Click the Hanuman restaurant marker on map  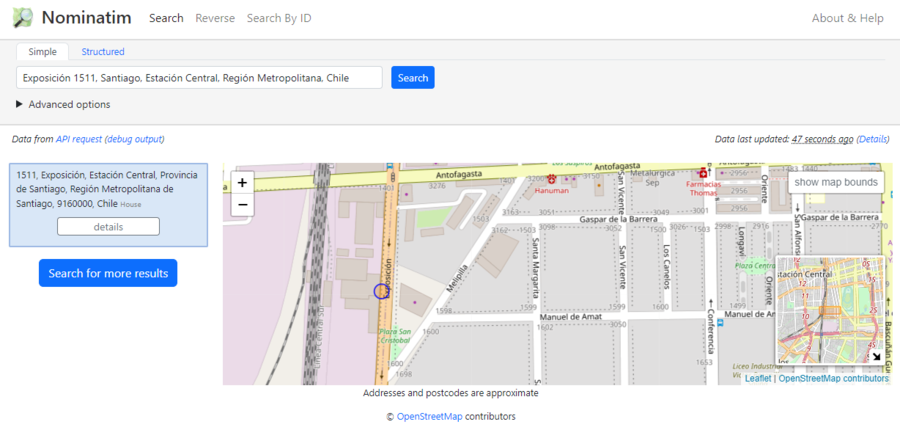click(x=552, y=179)
